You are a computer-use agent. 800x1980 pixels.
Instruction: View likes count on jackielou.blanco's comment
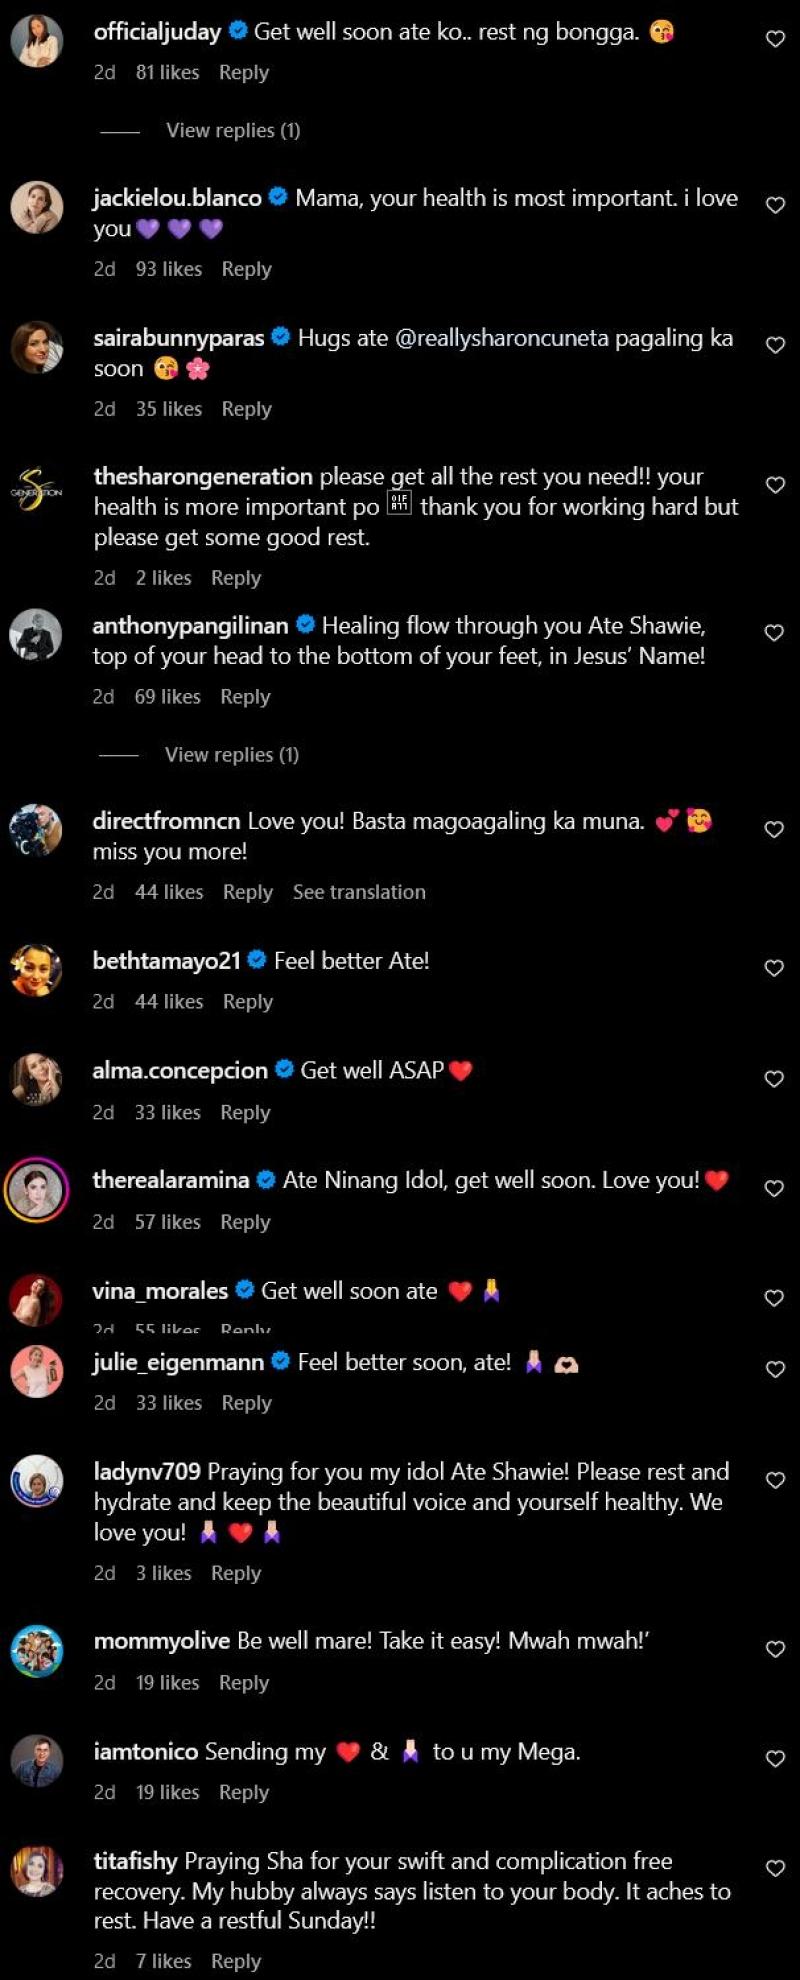coord(168,269)
